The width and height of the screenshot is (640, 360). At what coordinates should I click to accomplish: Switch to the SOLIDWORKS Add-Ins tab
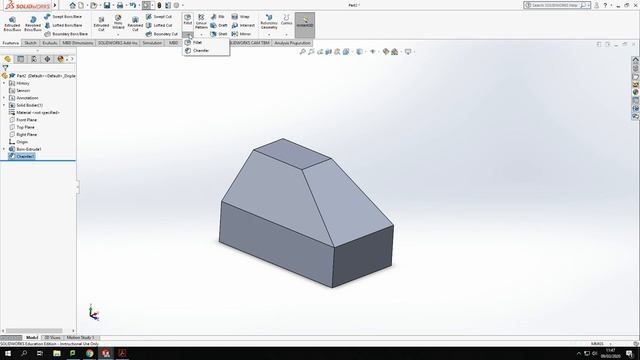click(x=118, y=43)
